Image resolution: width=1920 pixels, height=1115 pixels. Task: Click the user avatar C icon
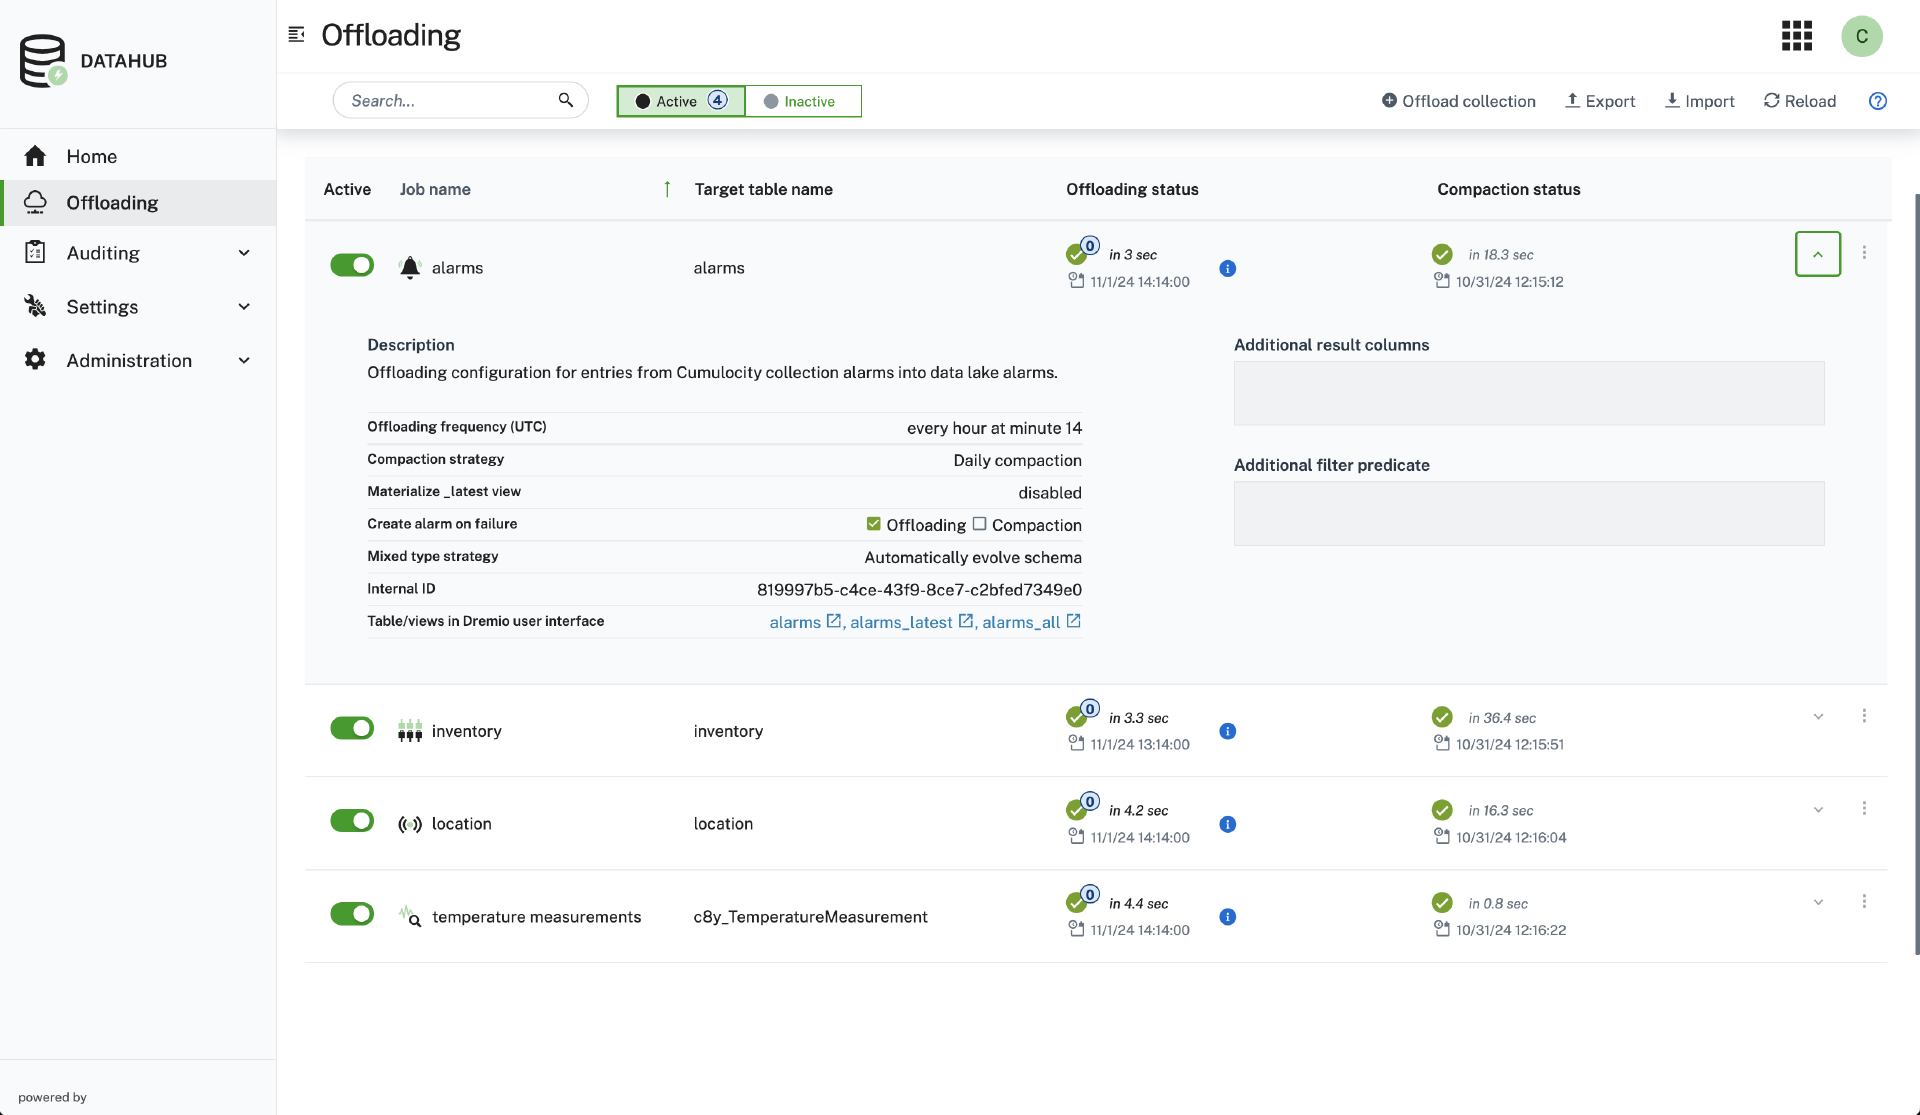pos(1861,36)
